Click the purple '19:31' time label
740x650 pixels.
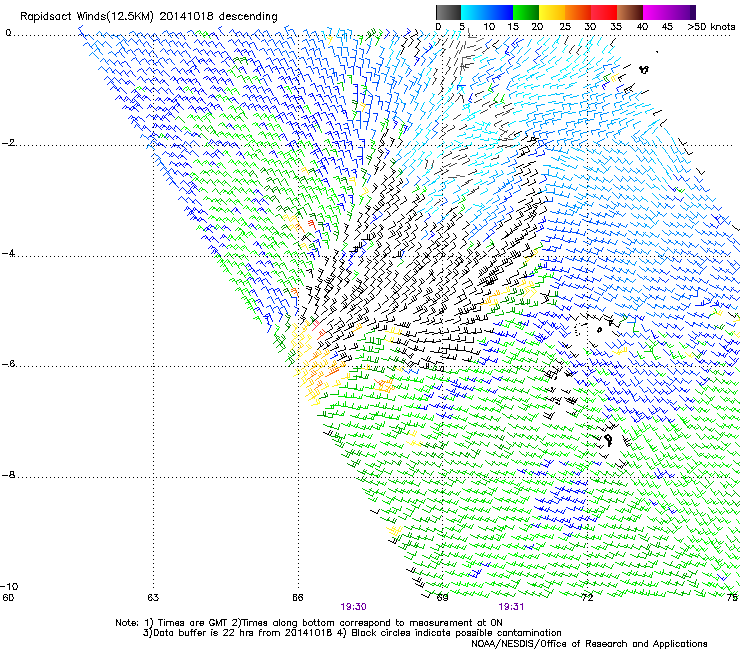[511, 607]
